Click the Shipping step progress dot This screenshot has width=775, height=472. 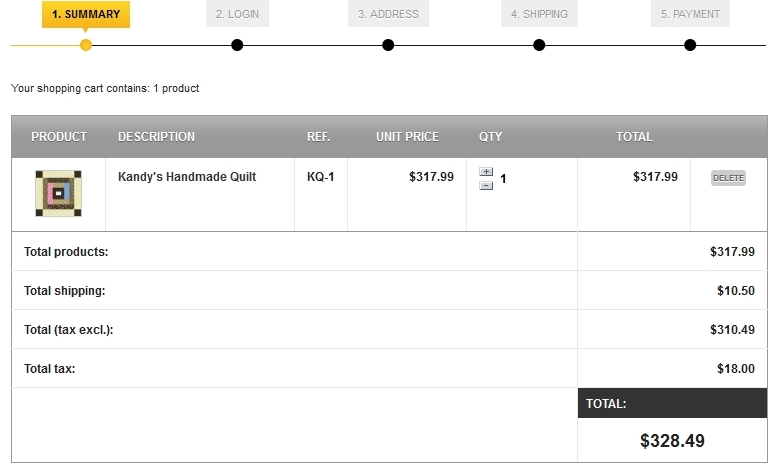click(539, 45)
